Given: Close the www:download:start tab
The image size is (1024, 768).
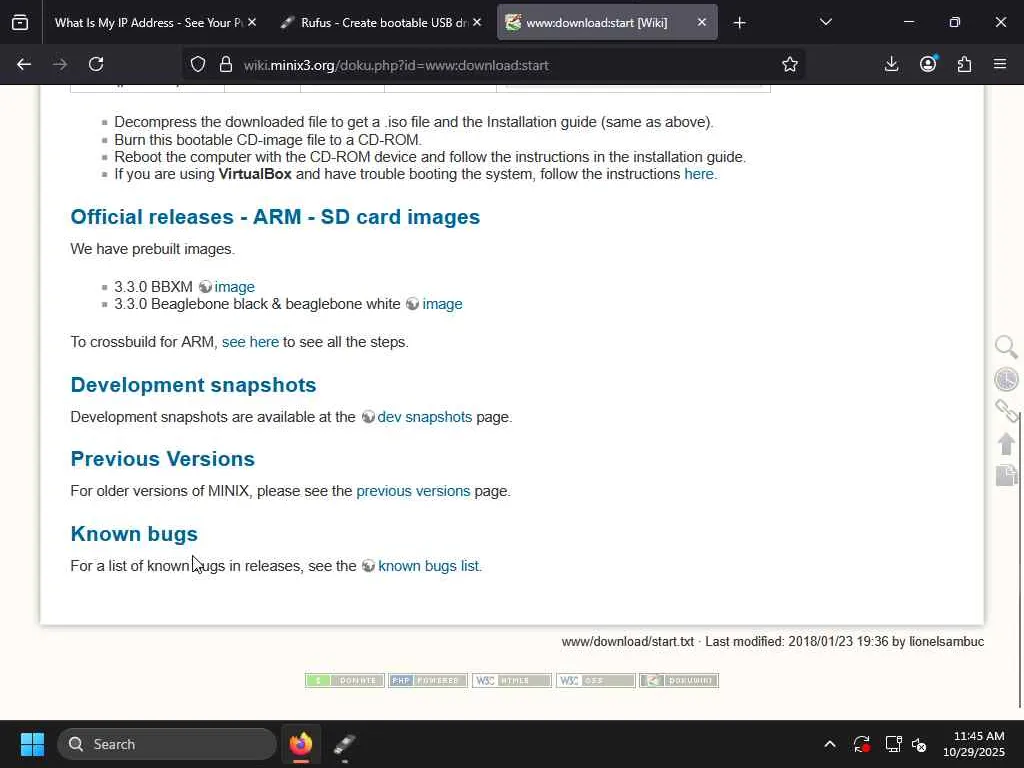Looking at the screenshot, I should [x=701, y=23].
